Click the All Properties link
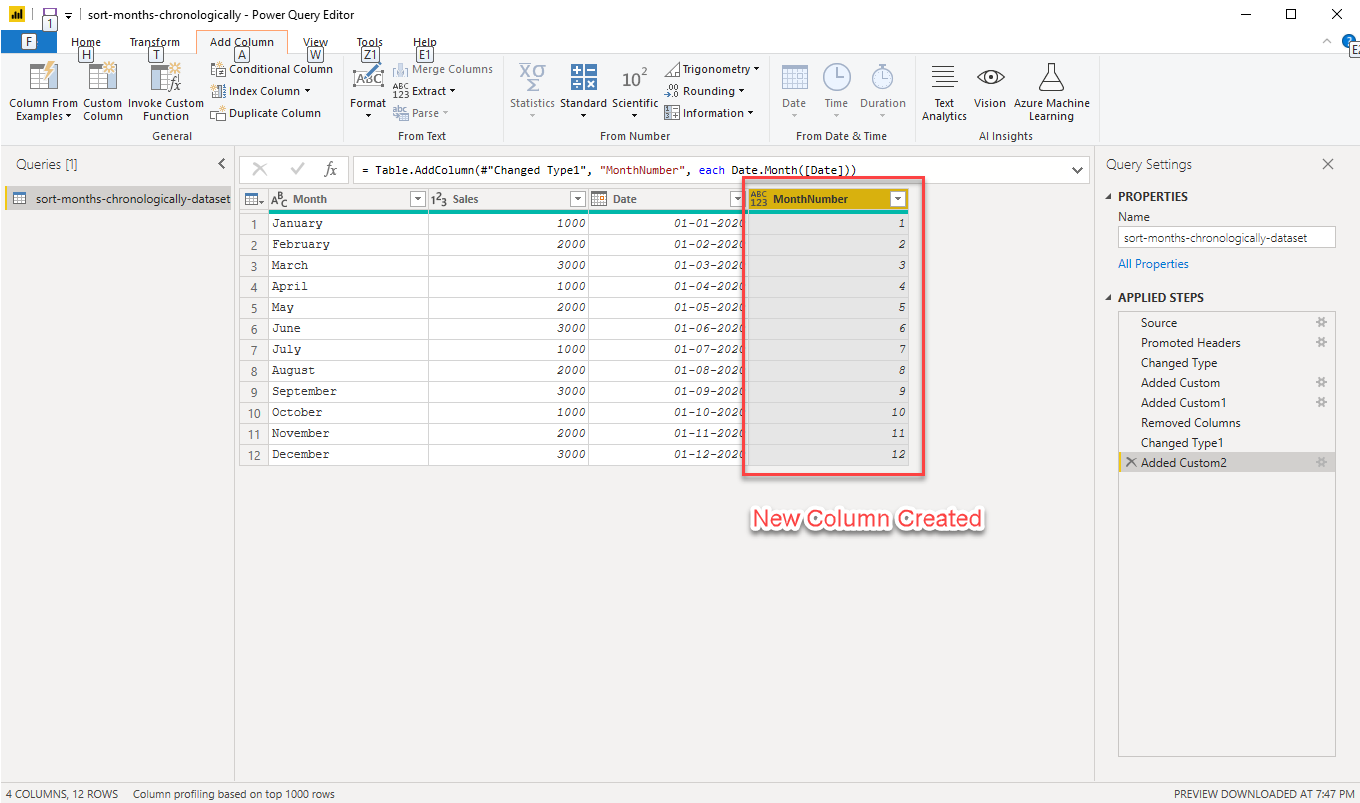This screenshot has height=803, width=1360. tap(1153, 263)
